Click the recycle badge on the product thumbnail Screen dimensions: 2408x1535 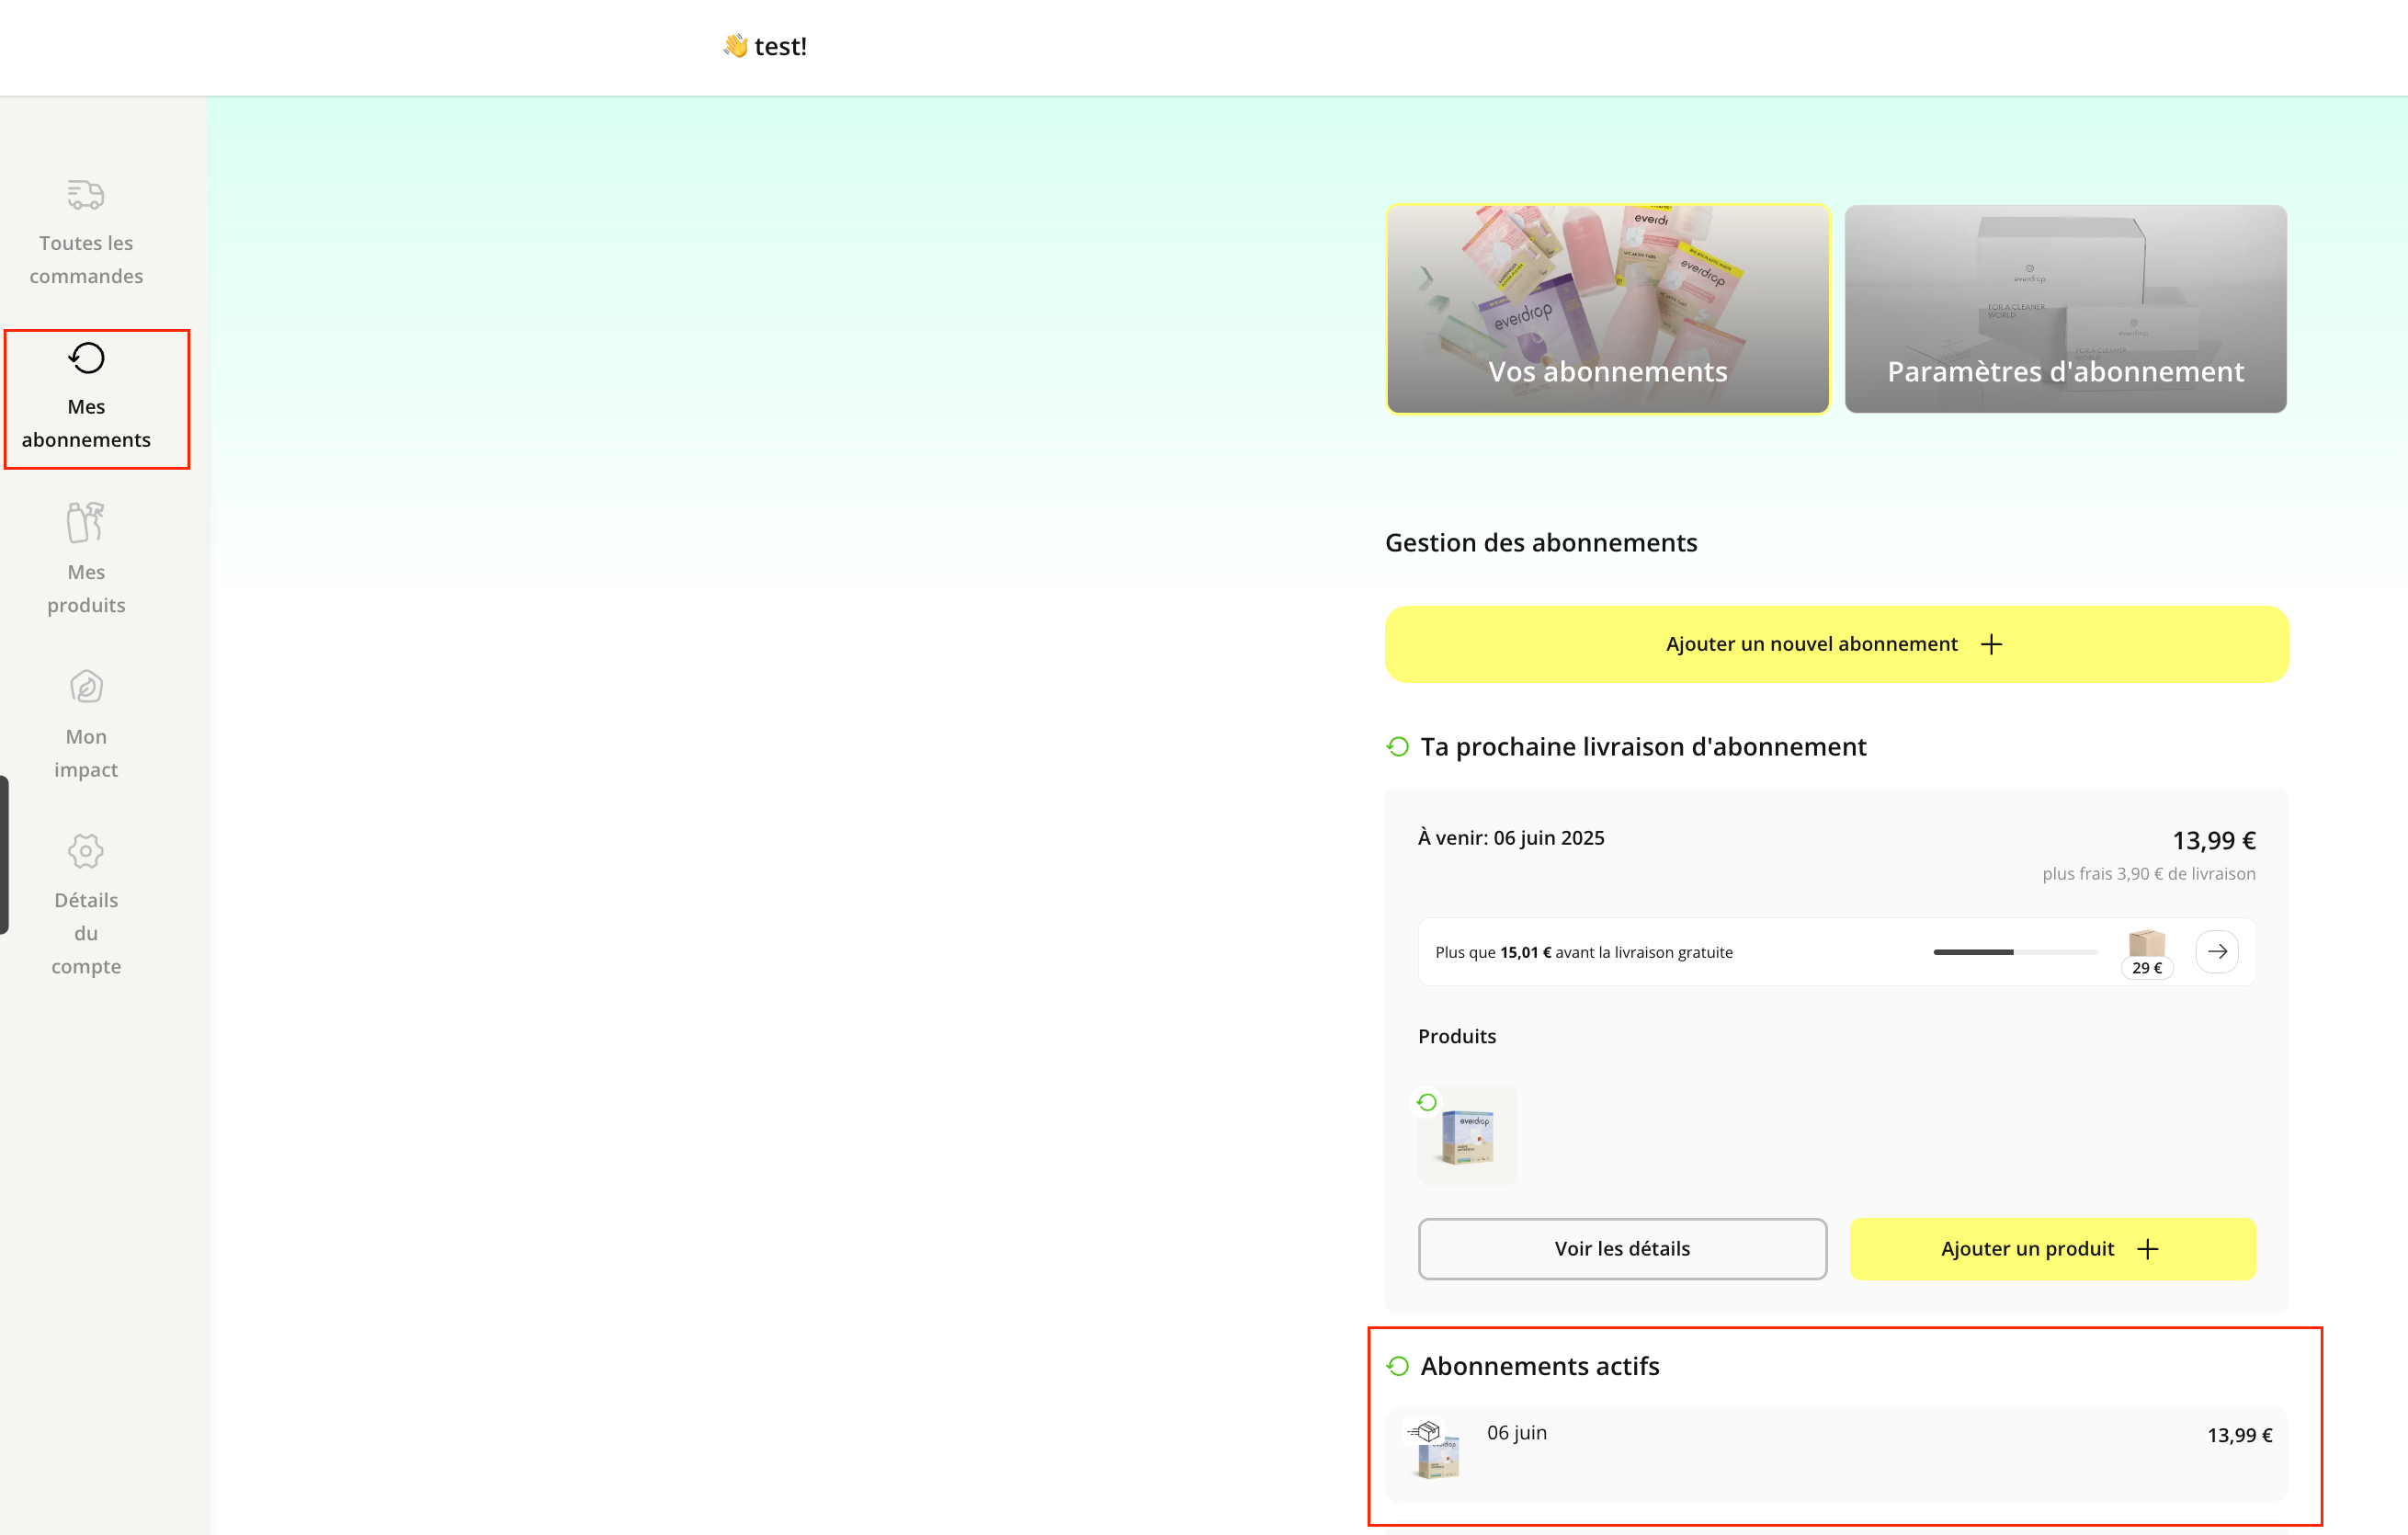tap(1427, 1102)
